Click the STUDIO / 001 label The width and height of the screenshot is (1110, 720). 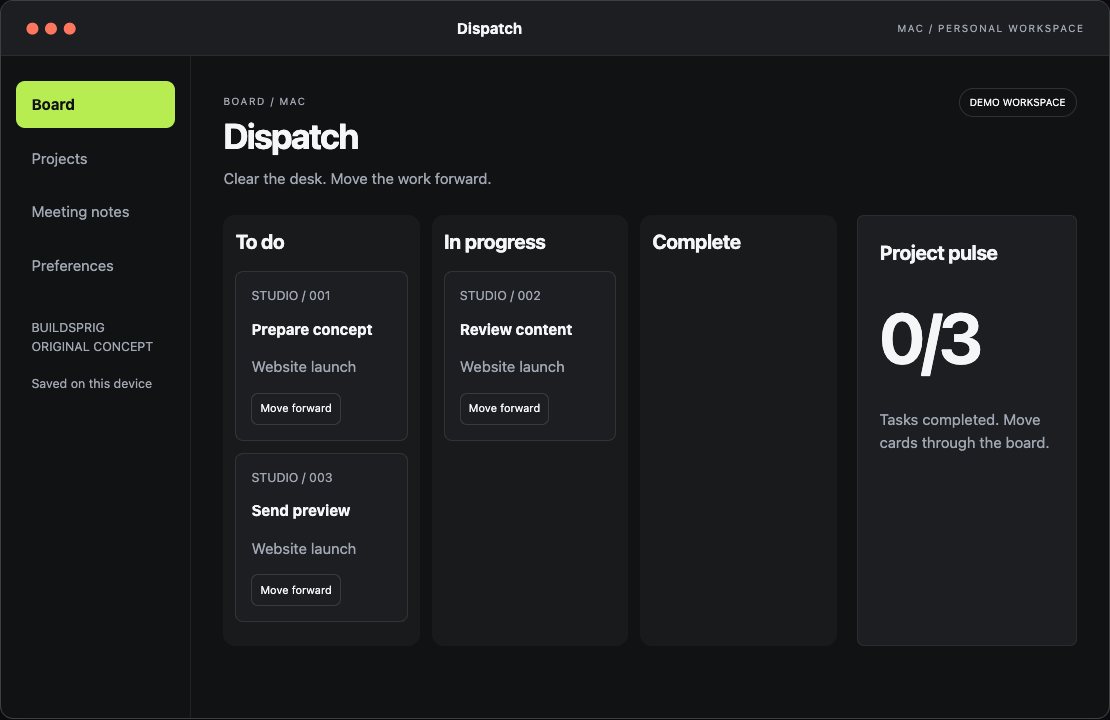291,296
